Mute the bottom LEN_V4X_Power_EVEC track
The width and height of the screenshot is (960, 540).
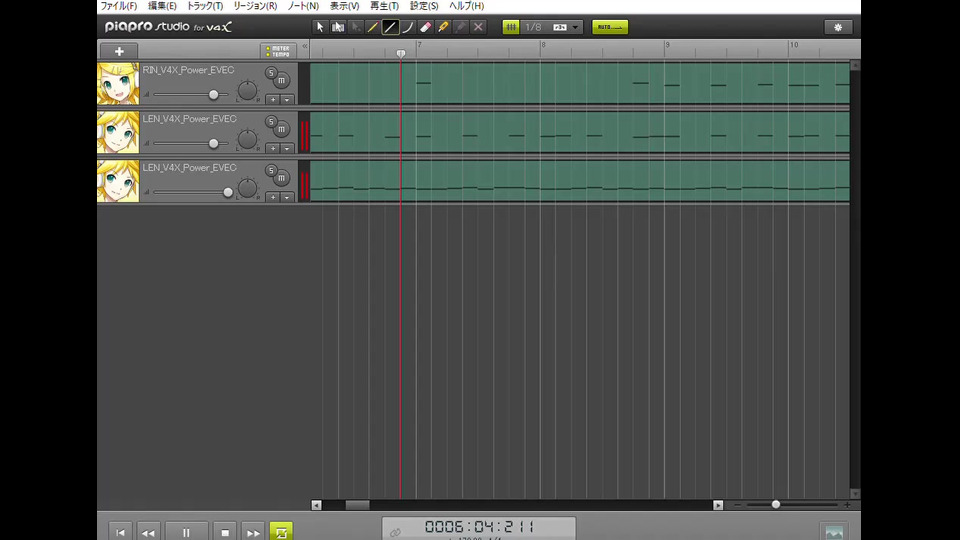coord(282,178)
